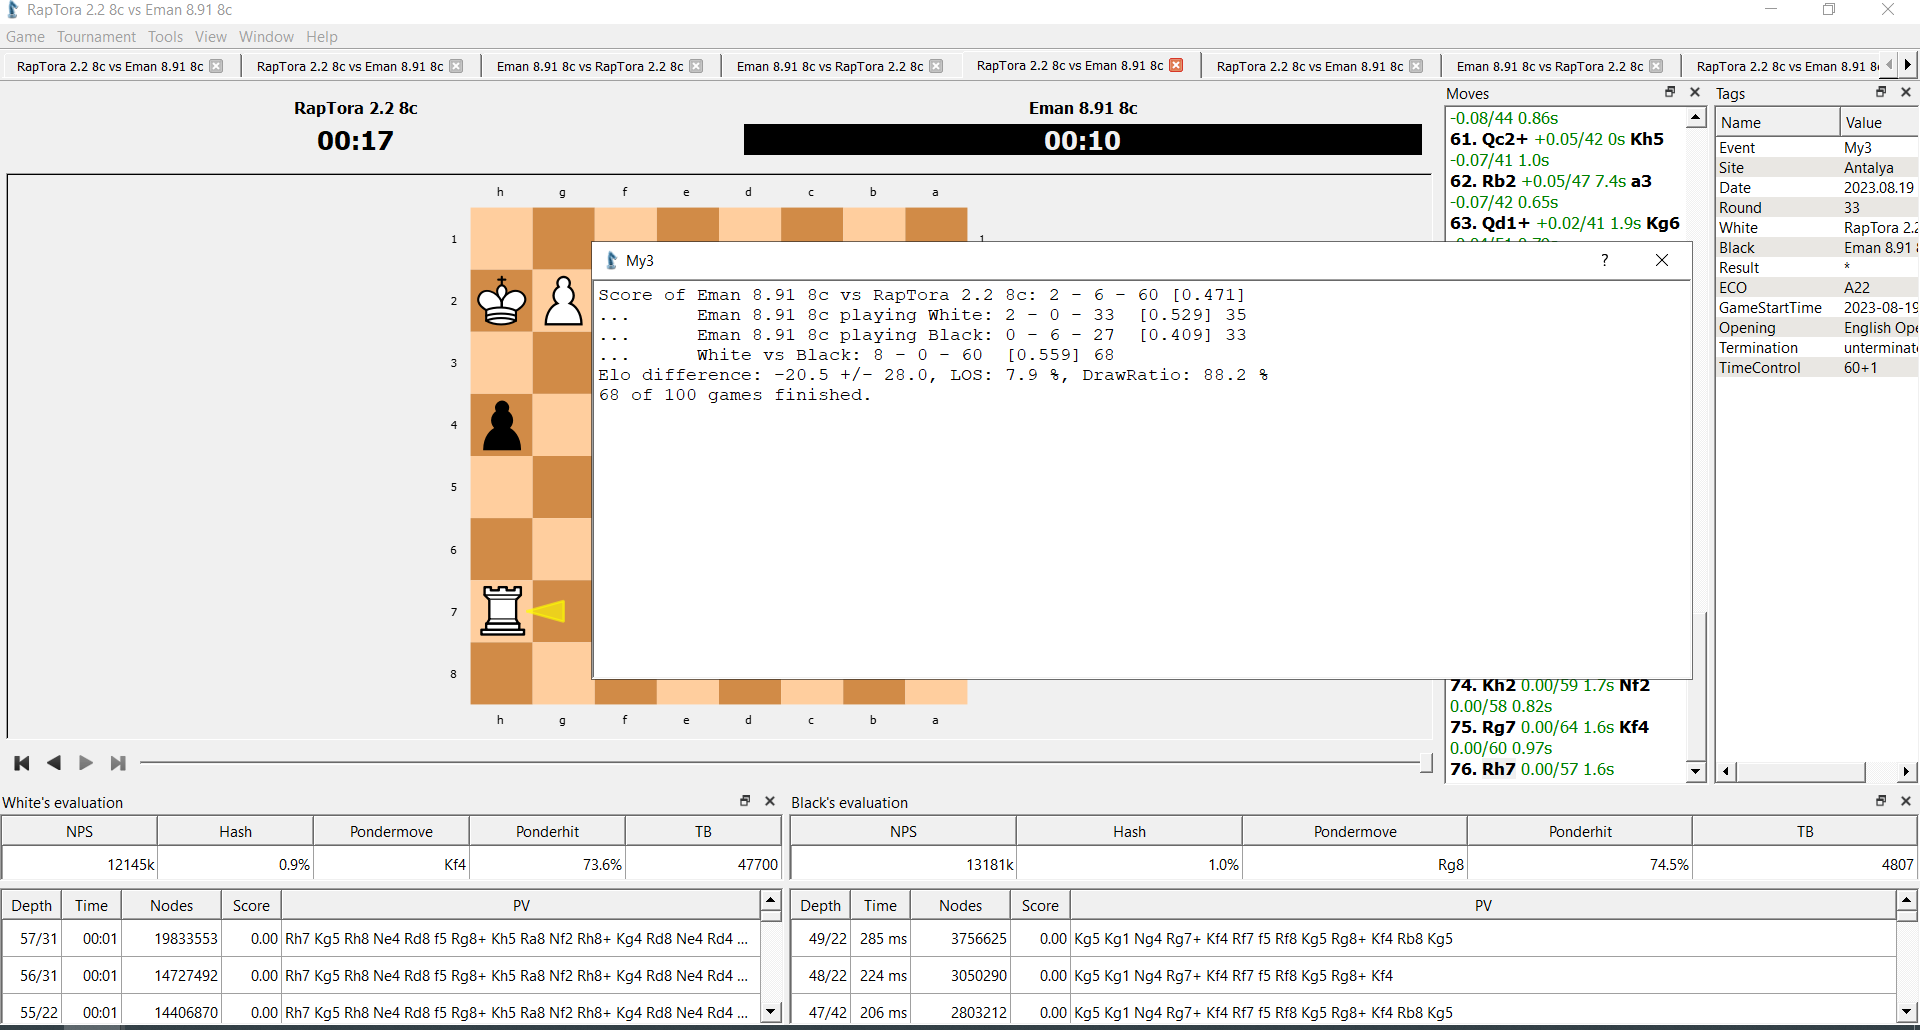
Task: Open the Help menu
Action: (x=322, y=37)
